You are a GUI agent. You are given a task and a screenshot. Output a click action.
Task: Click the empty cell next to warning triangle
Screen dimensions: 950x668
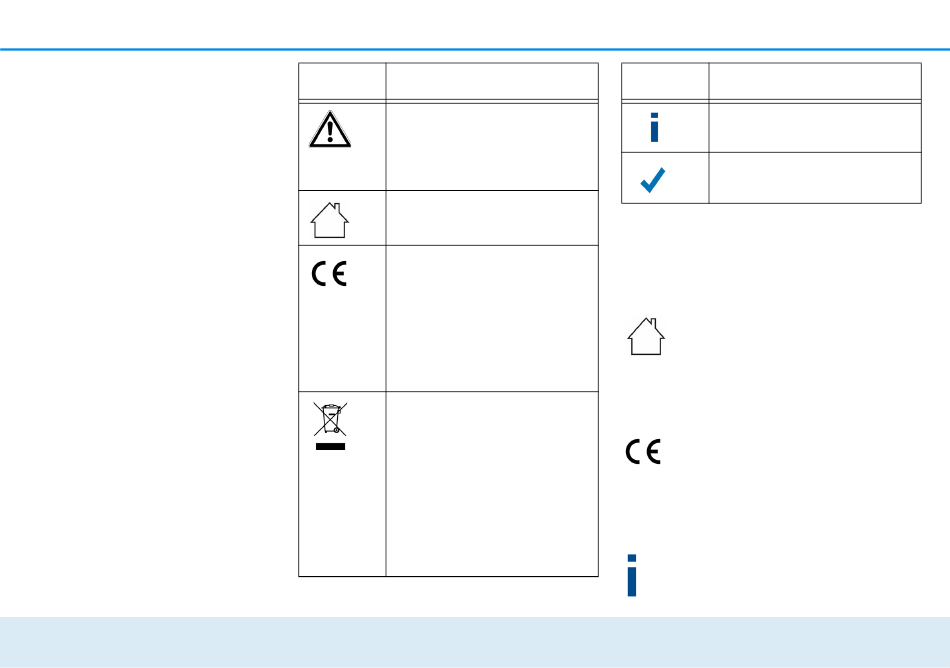[x=492, y=147]
